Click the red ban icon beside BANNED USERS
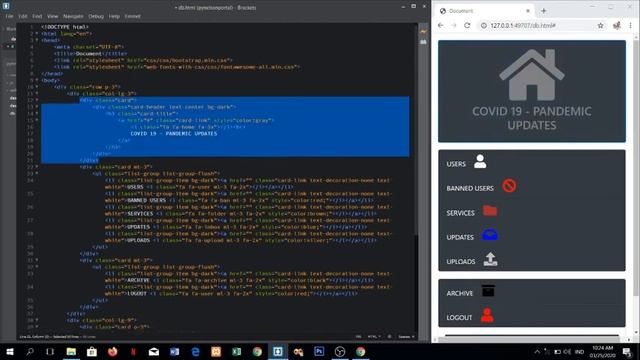The height and width of the screenshot is (360, 640). [509, 186]
